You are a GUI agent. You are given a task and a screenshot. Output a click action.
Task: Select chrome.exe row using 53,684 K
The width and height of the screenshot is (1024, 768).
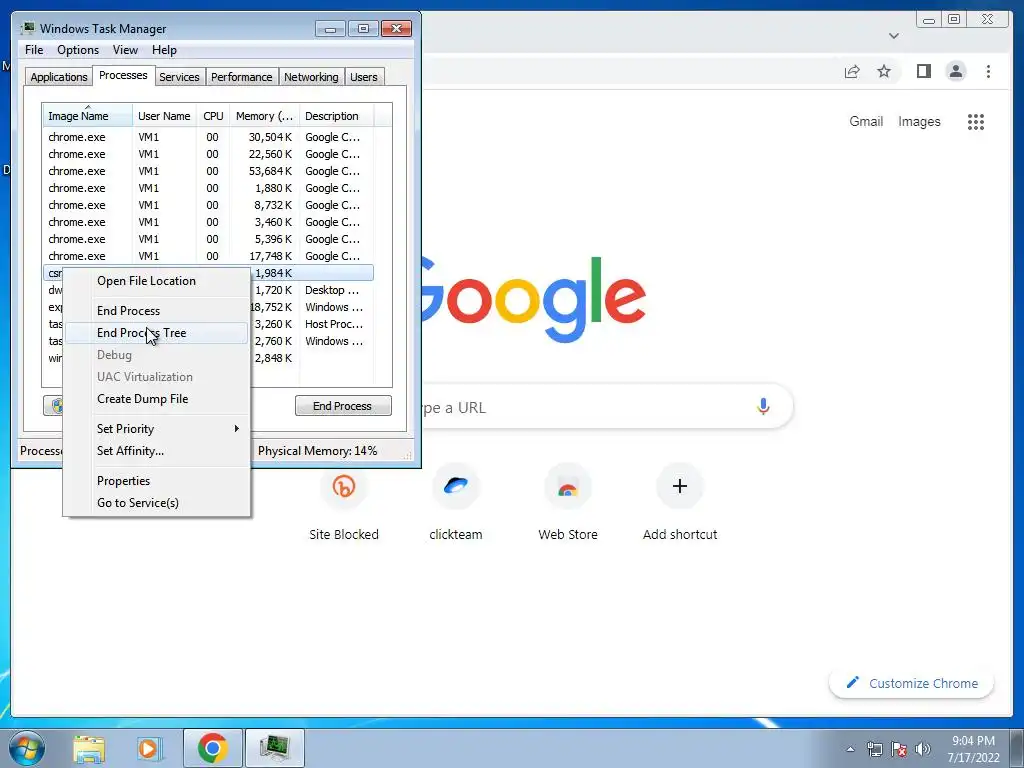tap(208, 171)
